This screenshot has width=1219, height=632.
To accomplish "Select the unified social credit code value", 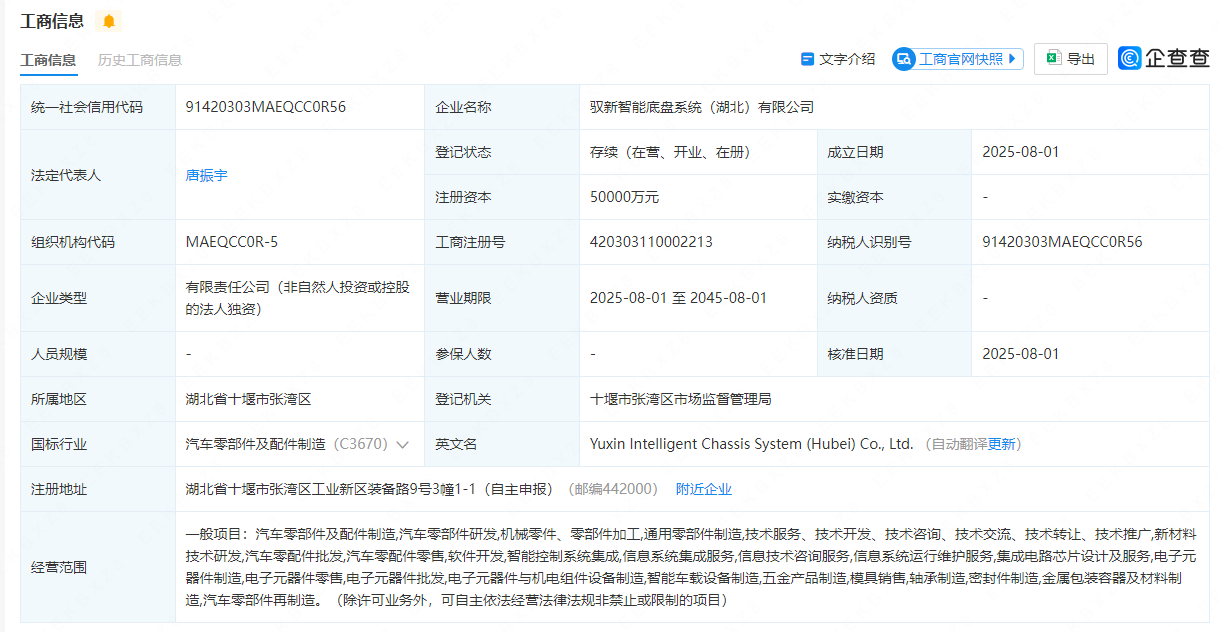I will [x=266, y=107].
